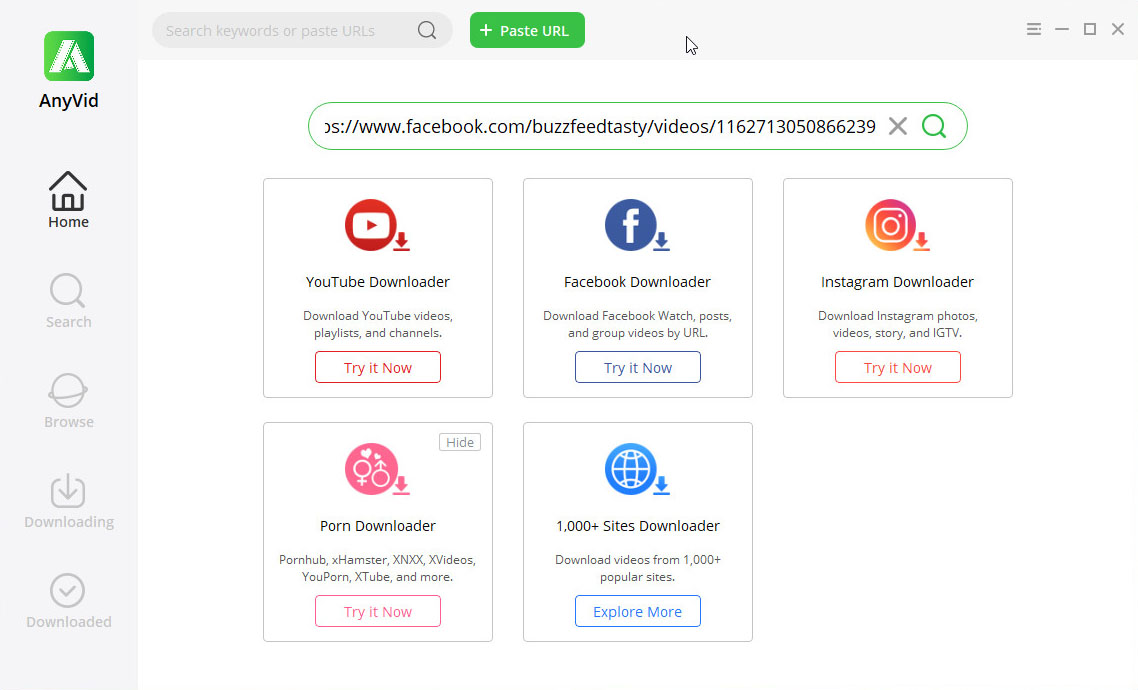This screenshot has width=1138, height=690.
Task: Click the 'Download YouTube videos, playlists' description
Action: click(x=377, y=324)
